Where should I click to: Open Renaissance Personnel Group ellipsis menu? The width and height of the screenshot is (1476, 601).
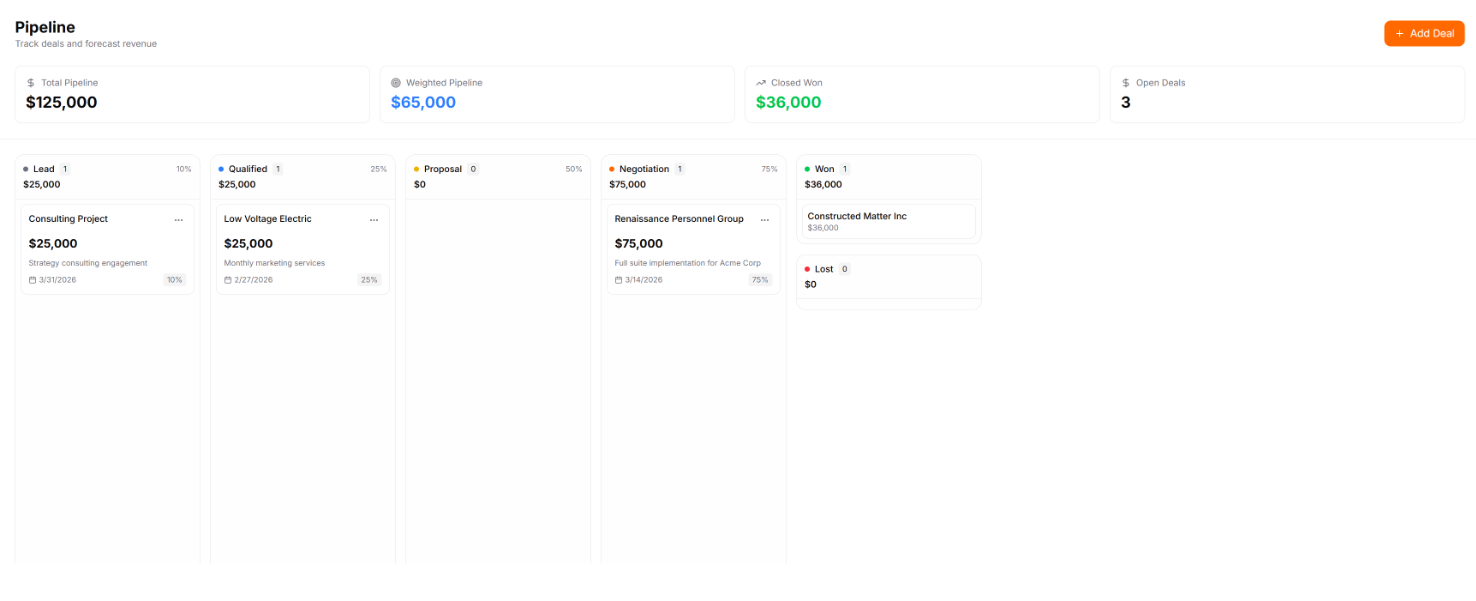point(764,220)
